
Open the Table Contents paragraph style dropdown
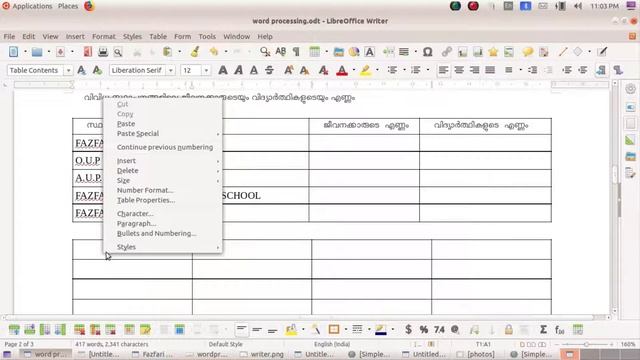68,71
